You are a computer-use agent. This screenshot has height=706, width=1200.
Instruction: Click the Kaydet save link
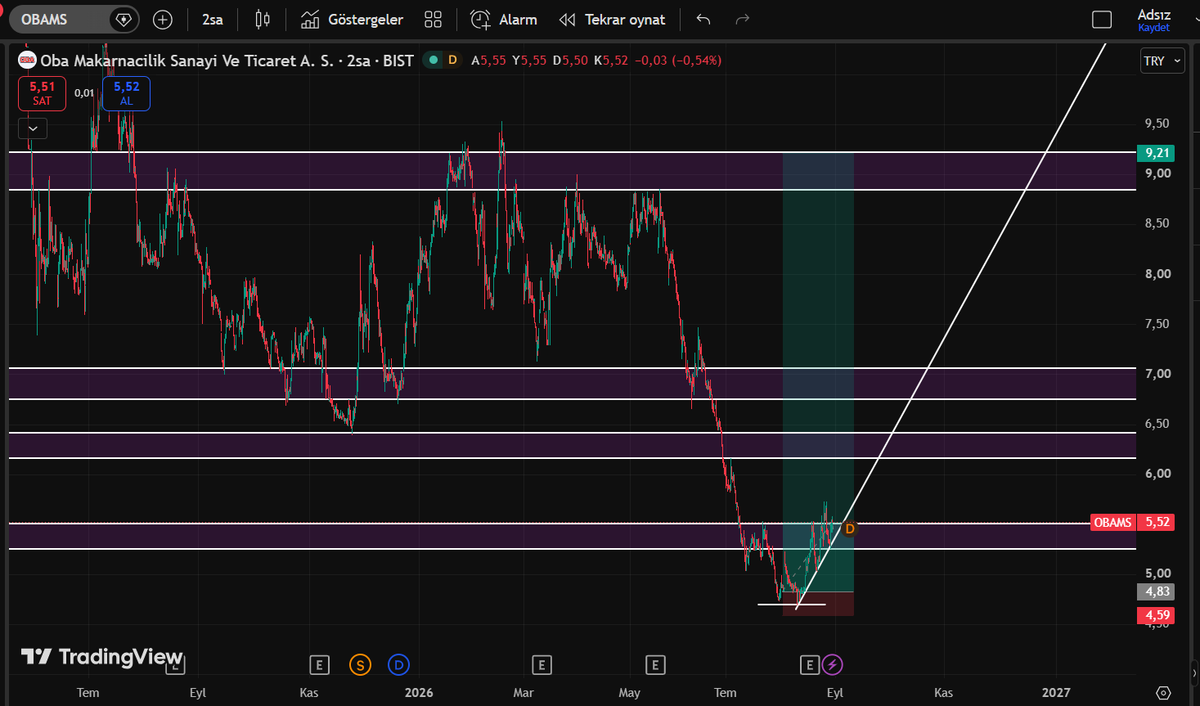1154,27
